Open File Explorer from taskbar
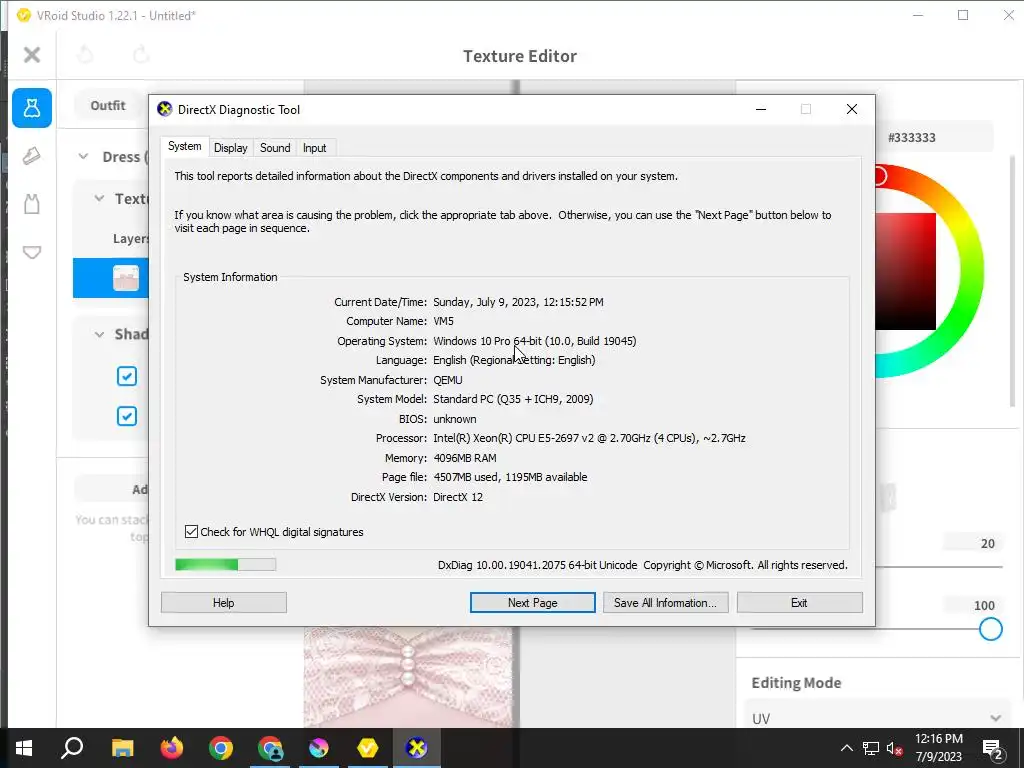This screenshot has height=768, width=1024. (122, 748)
